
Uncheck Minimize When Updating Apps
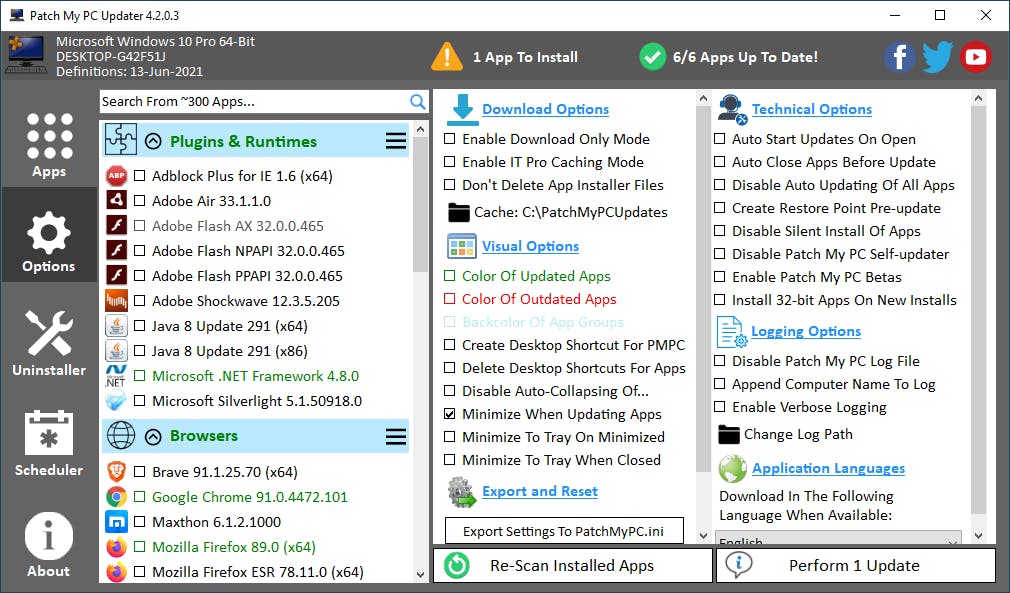pyautogui.click(x=450, y=414)
